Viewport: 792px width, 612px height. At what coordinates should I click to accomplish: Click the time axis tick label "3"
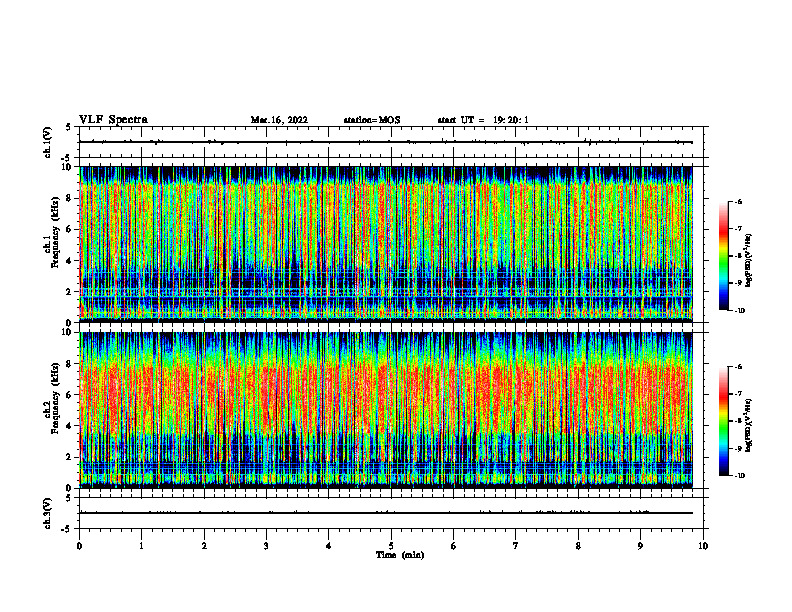click(266, 546)
